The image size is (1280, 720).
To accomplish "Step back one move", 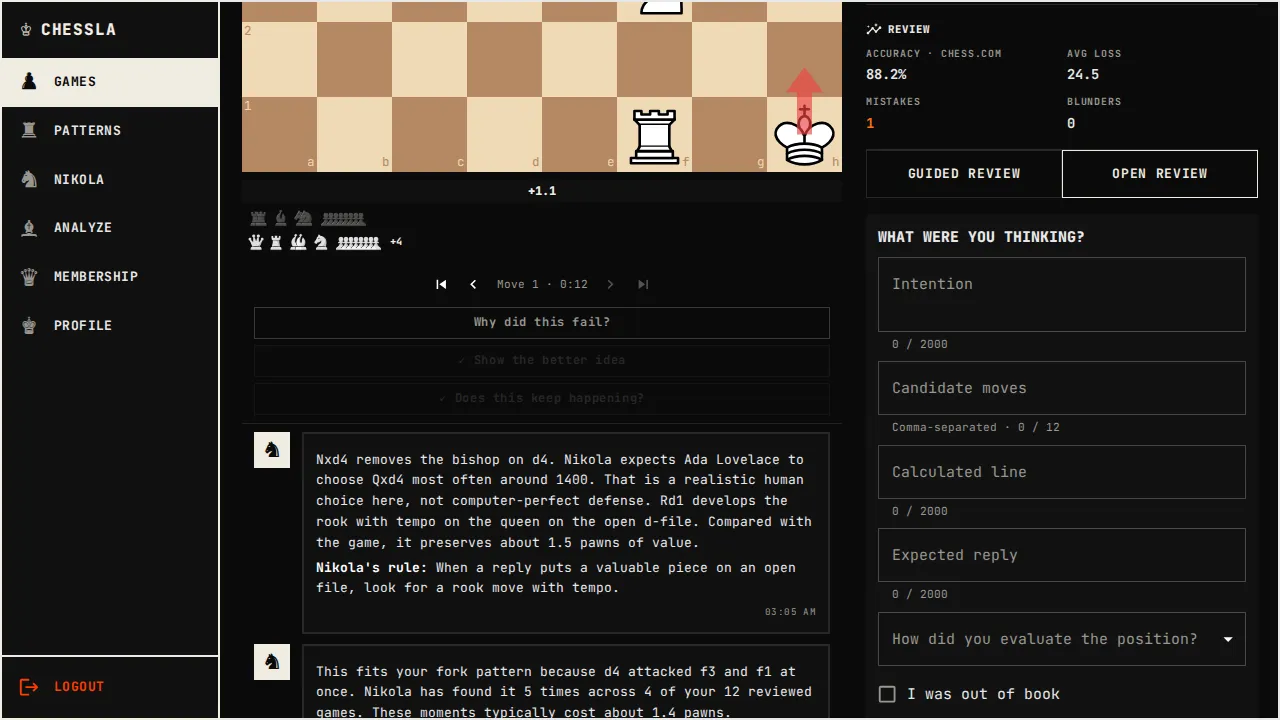I will click(x=473, y=284).
